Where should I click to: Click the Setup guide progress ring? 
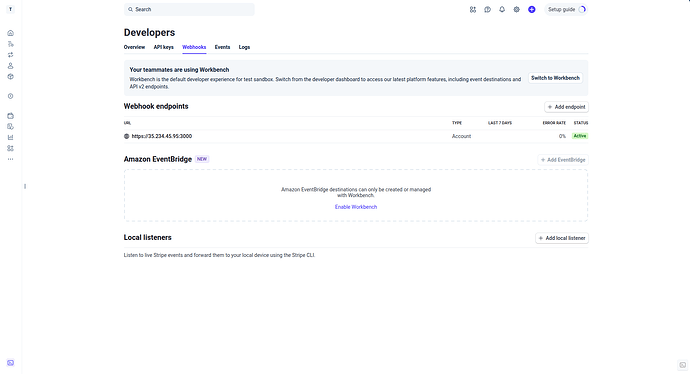[x=582, y=9]
